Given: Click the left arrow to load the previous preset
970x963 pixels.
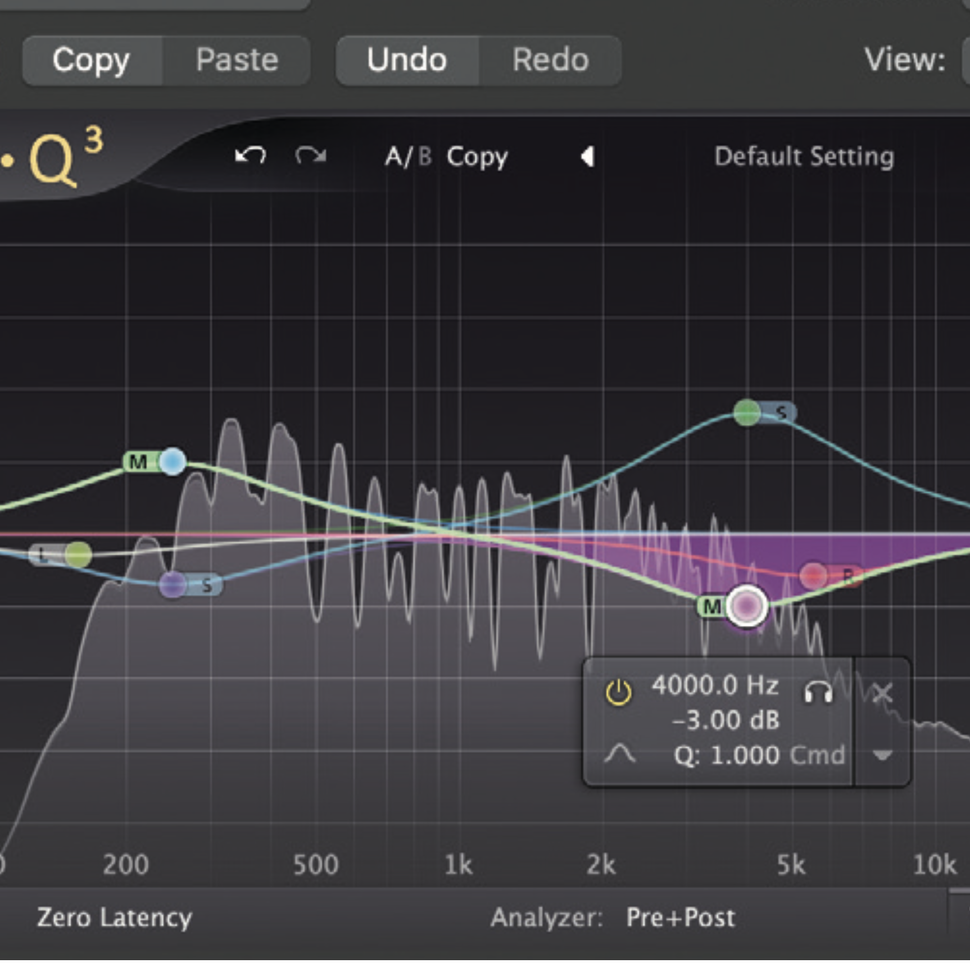Looking at the screenshot, I should [588, 157].
